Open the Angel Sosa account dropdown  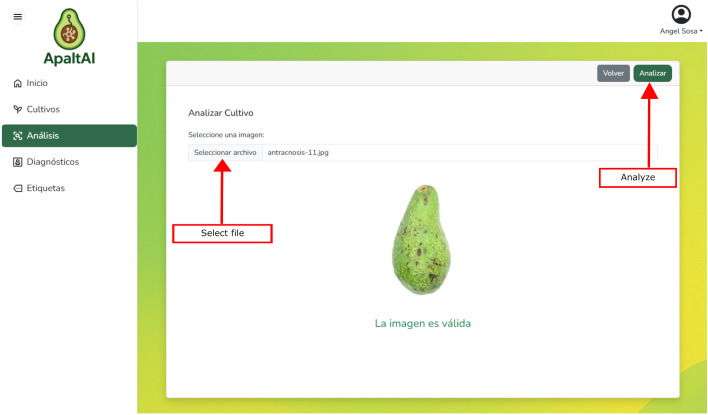[681, 31]
